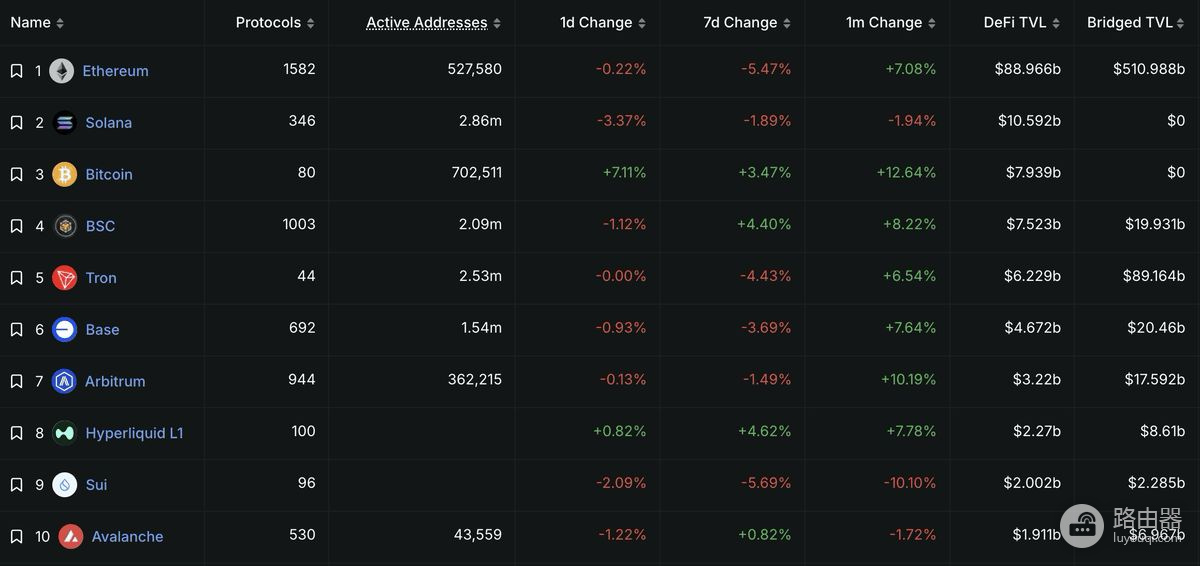The width and height of the screenshot is (1200, 566).
Task: Sort table by Protocols column
Action: point(275,22)
